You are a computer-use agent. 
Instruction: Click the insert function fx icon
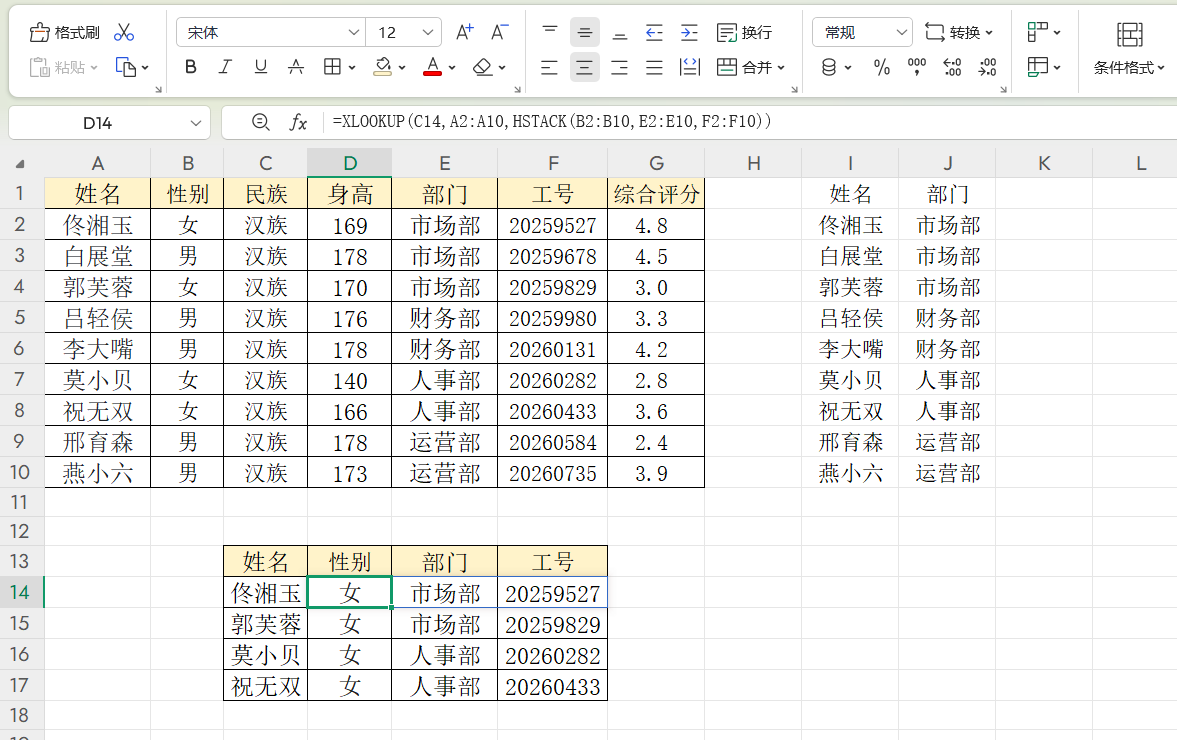(298, 122)
